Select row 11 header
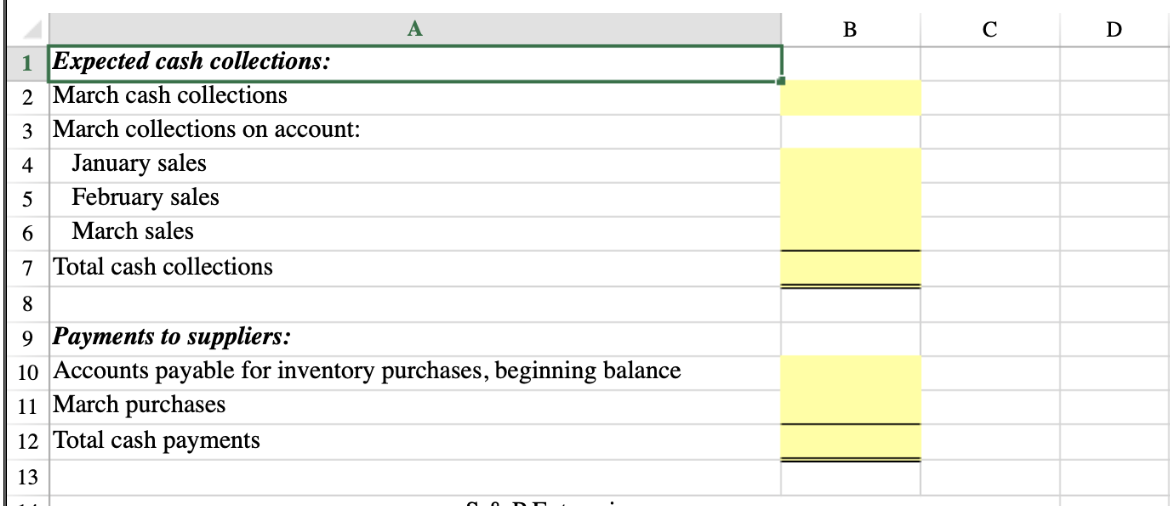 coord(28,407)
